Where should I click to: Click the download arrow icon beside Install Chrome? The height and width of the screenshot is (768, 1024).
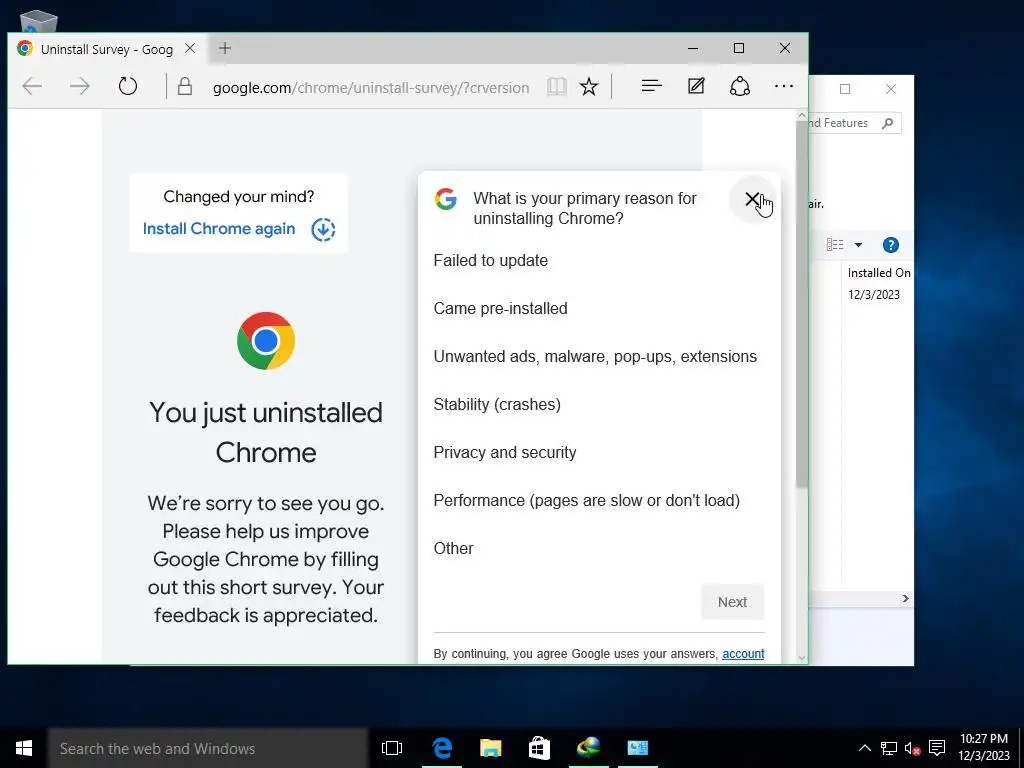click(x=323, y=229)
